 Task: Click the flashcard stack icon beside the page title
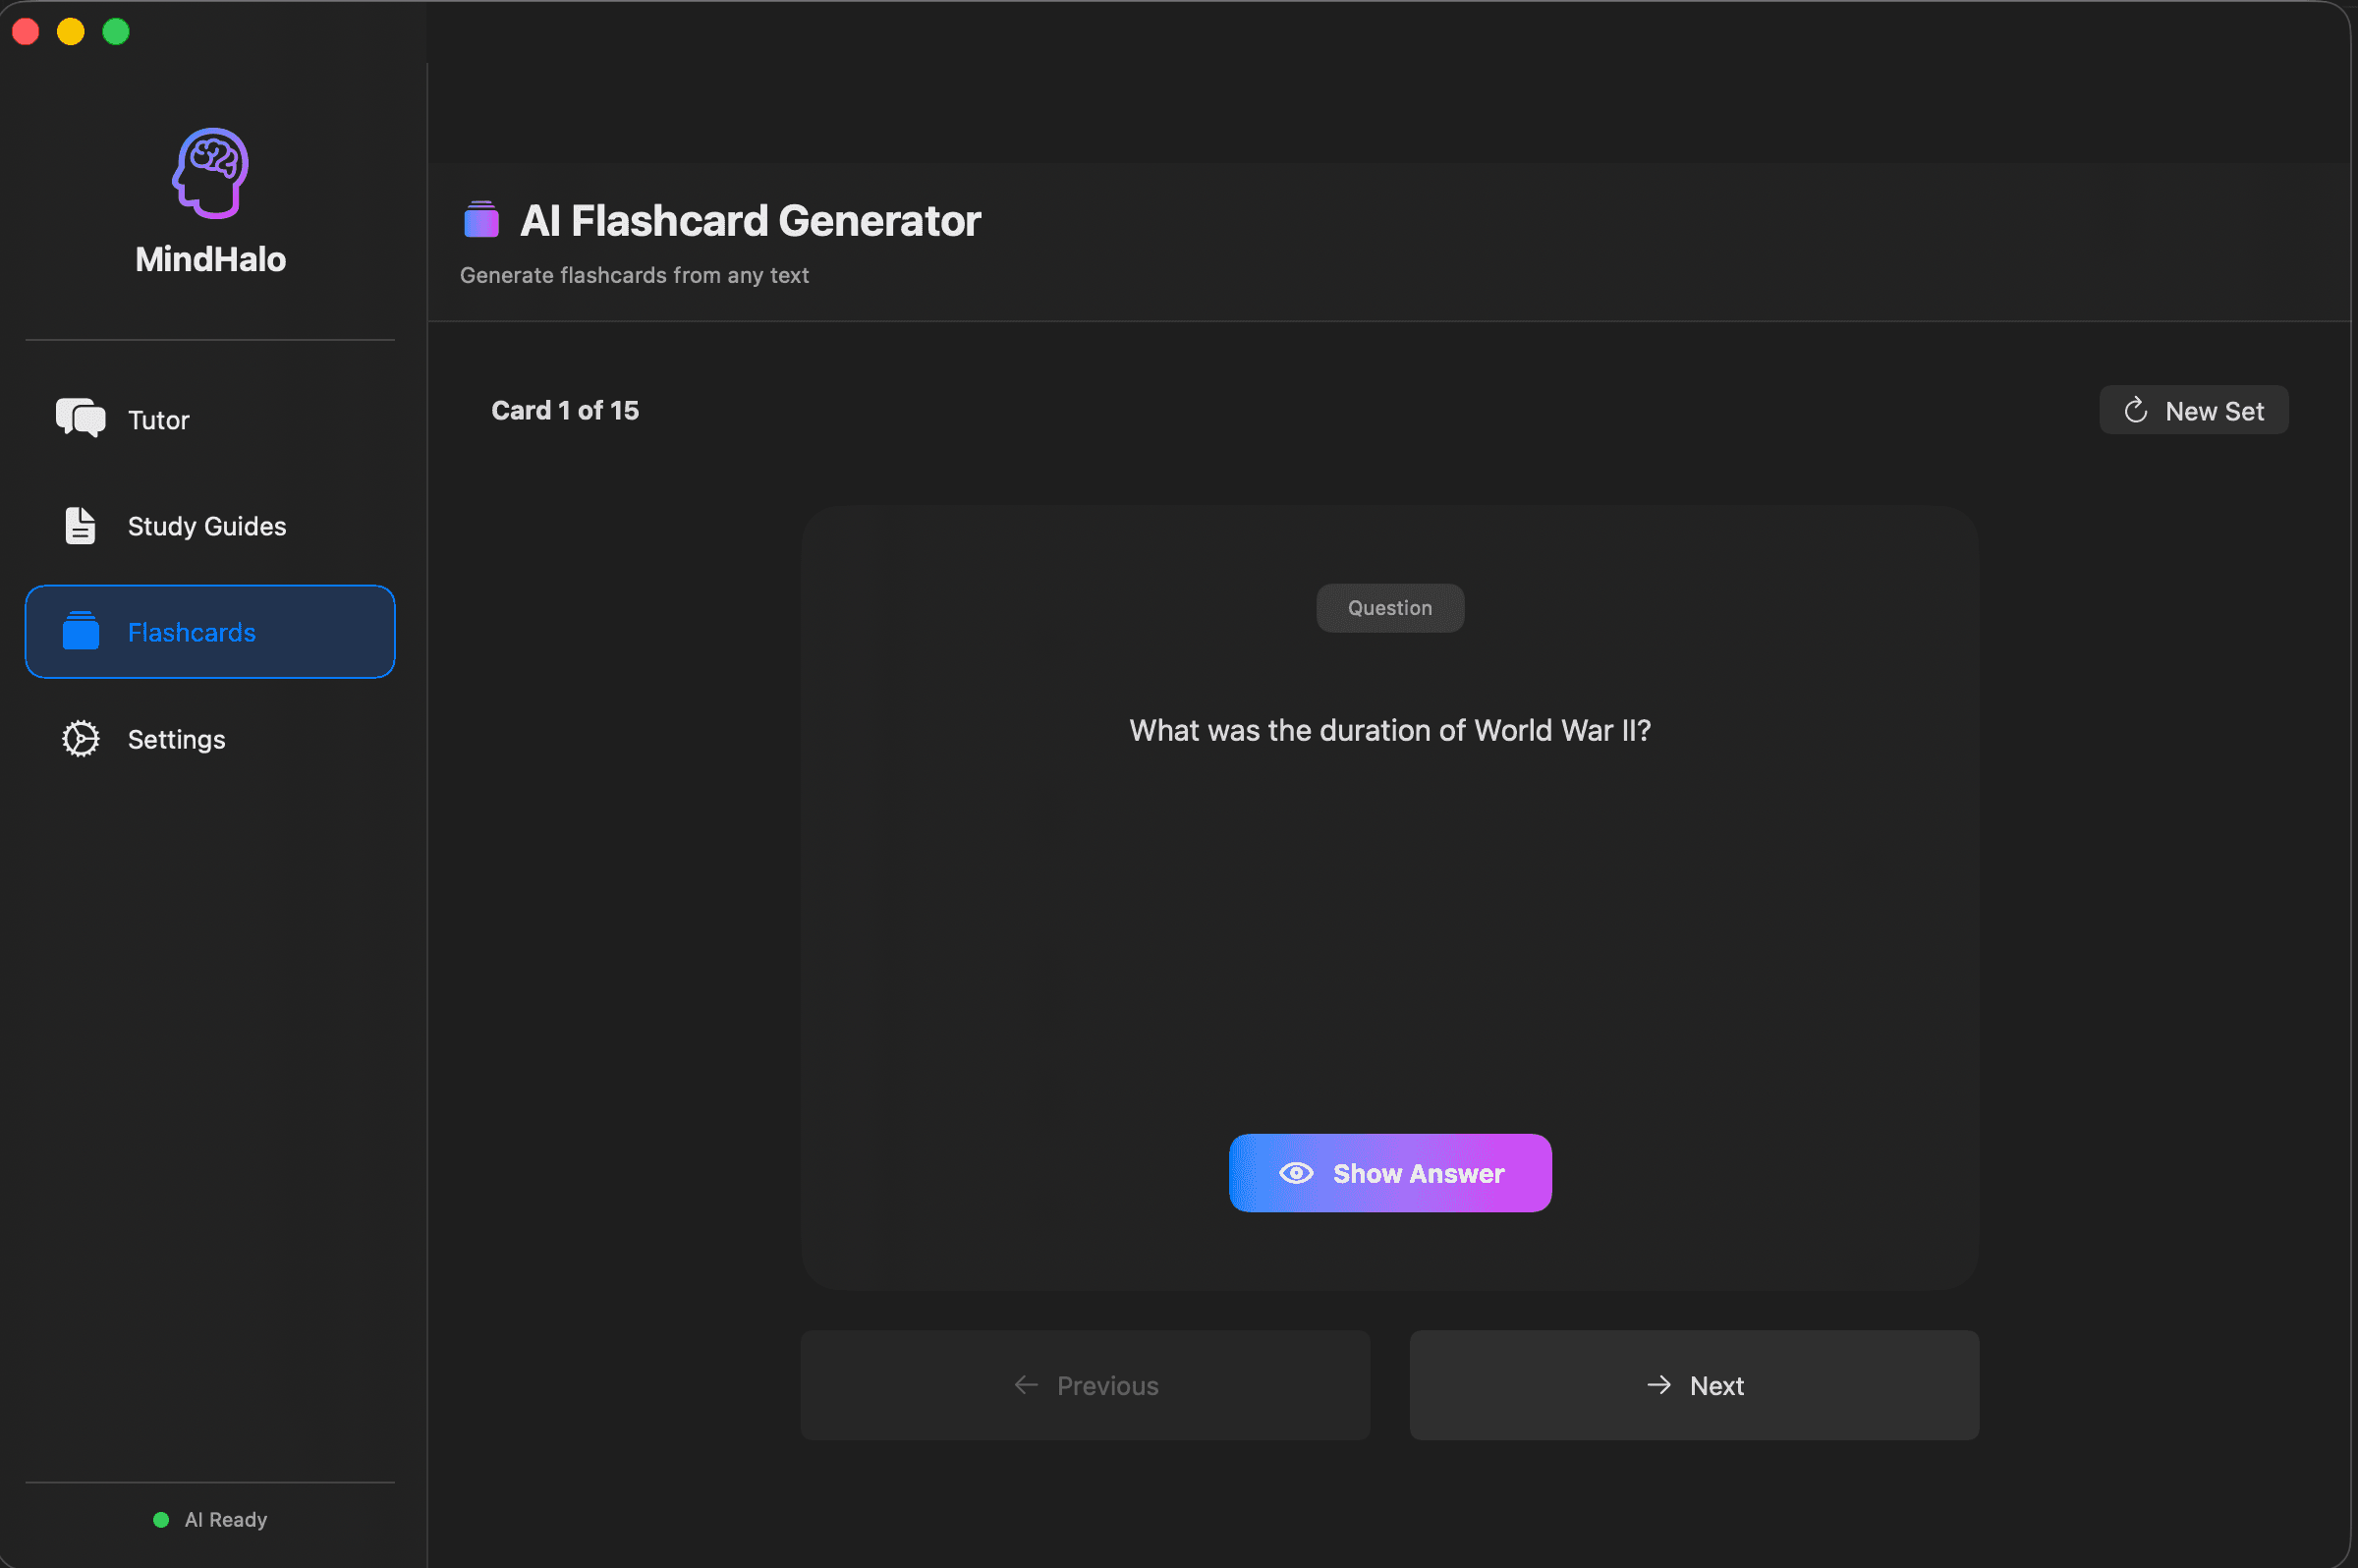click(x=482, y=219)
